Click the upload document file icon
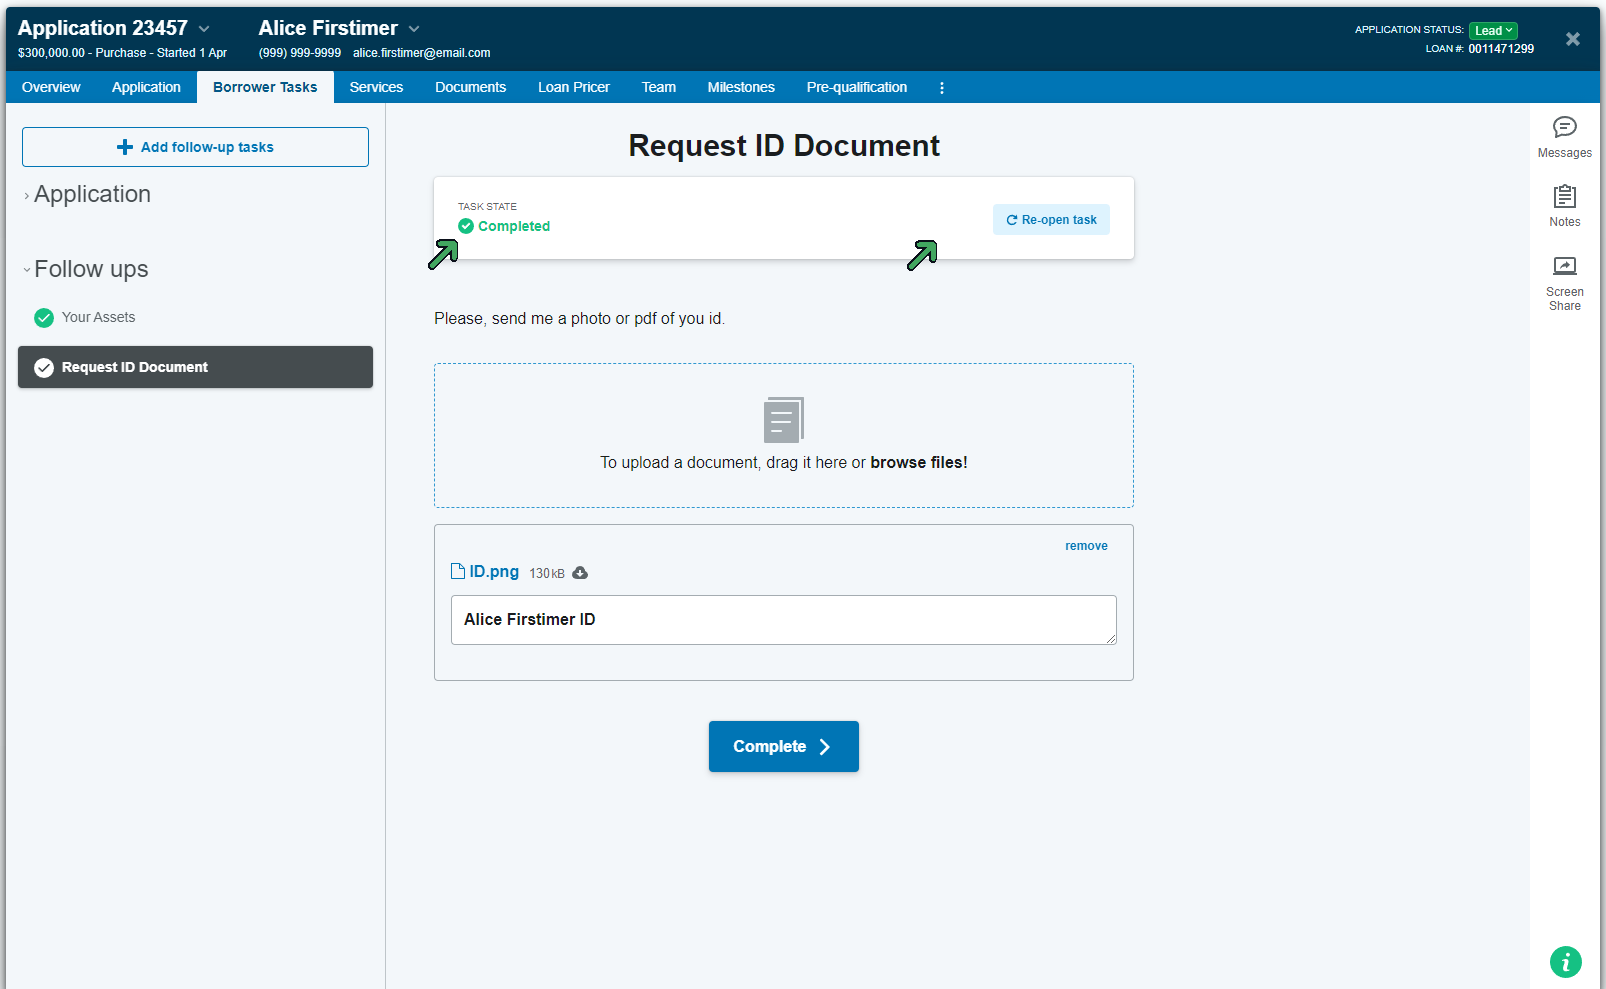The height and width of the screenshot is (989, 1606). coord(783,420)
